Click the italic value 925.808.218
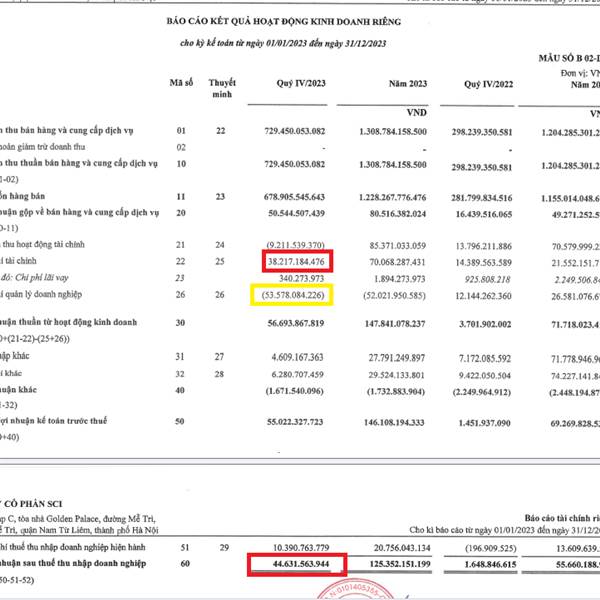This screenshot has height=600, width=600. click(x=488, y=279)
